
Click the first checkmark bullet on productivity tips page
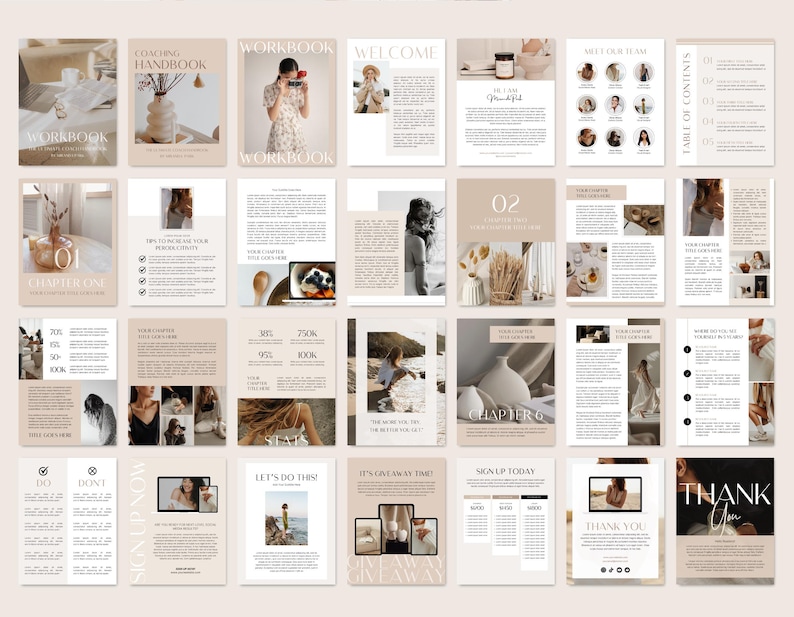(x=142, y=259)
